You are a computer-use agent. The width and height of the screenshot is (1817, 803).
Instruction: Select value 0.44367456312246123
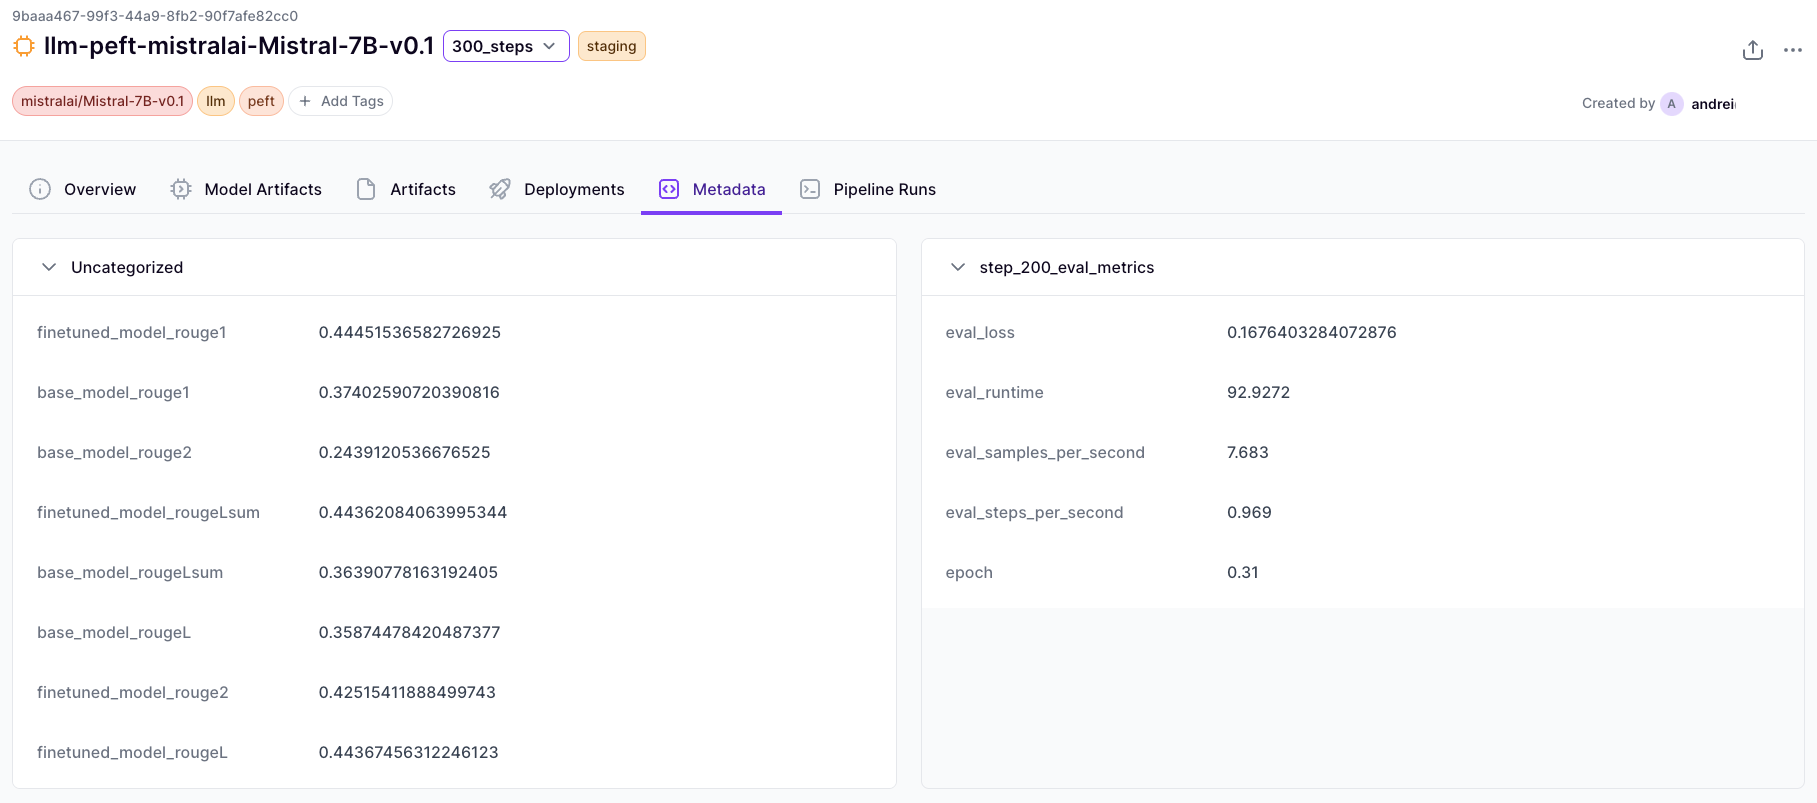click(x=409, y=752)
